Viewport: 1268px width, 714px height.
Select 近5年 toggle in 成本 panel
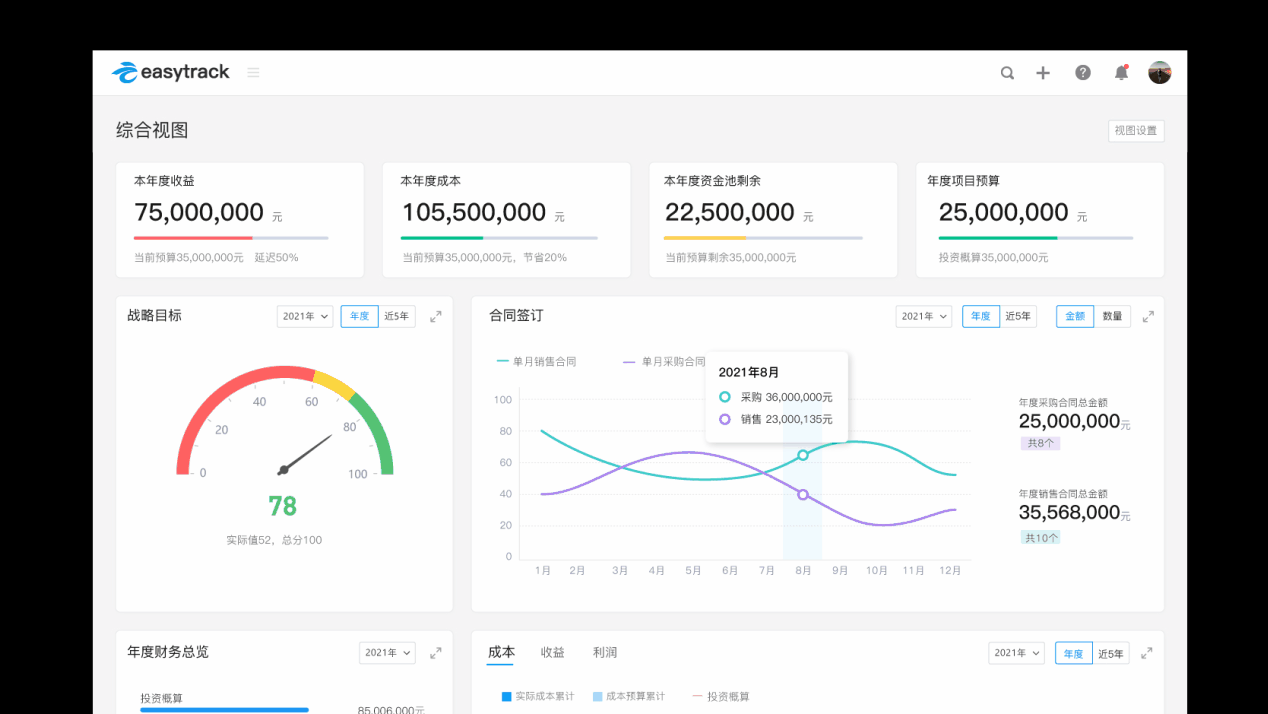coord(1111,653)
